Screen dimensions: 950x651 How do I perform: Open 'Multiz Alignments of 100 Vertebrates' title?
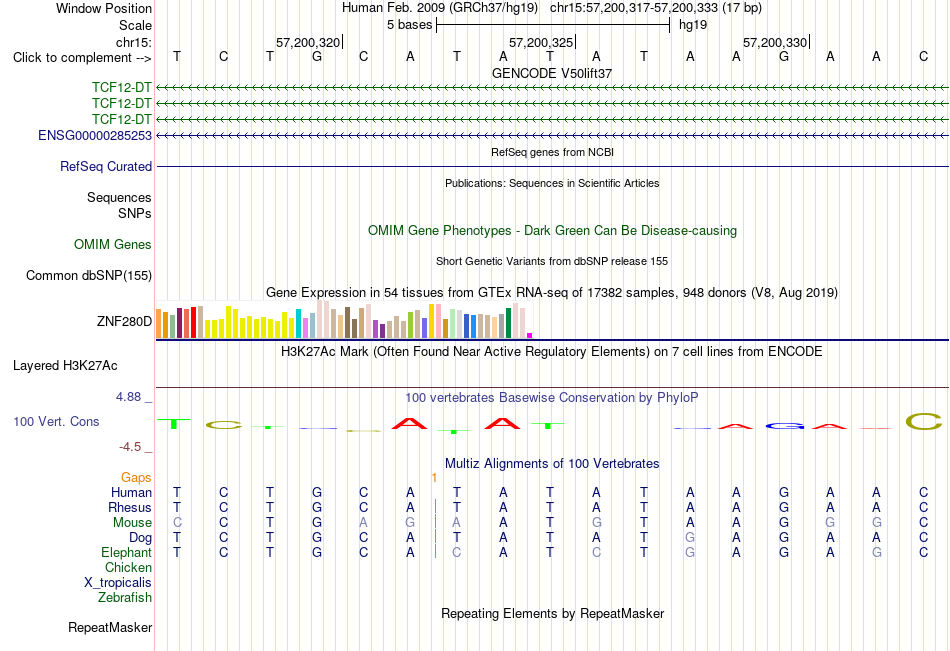tap(552, 464)
